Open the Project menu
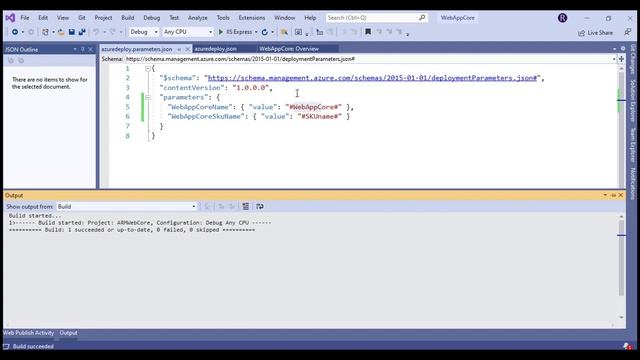The image size is (640, 360). (x=103, y=18)
